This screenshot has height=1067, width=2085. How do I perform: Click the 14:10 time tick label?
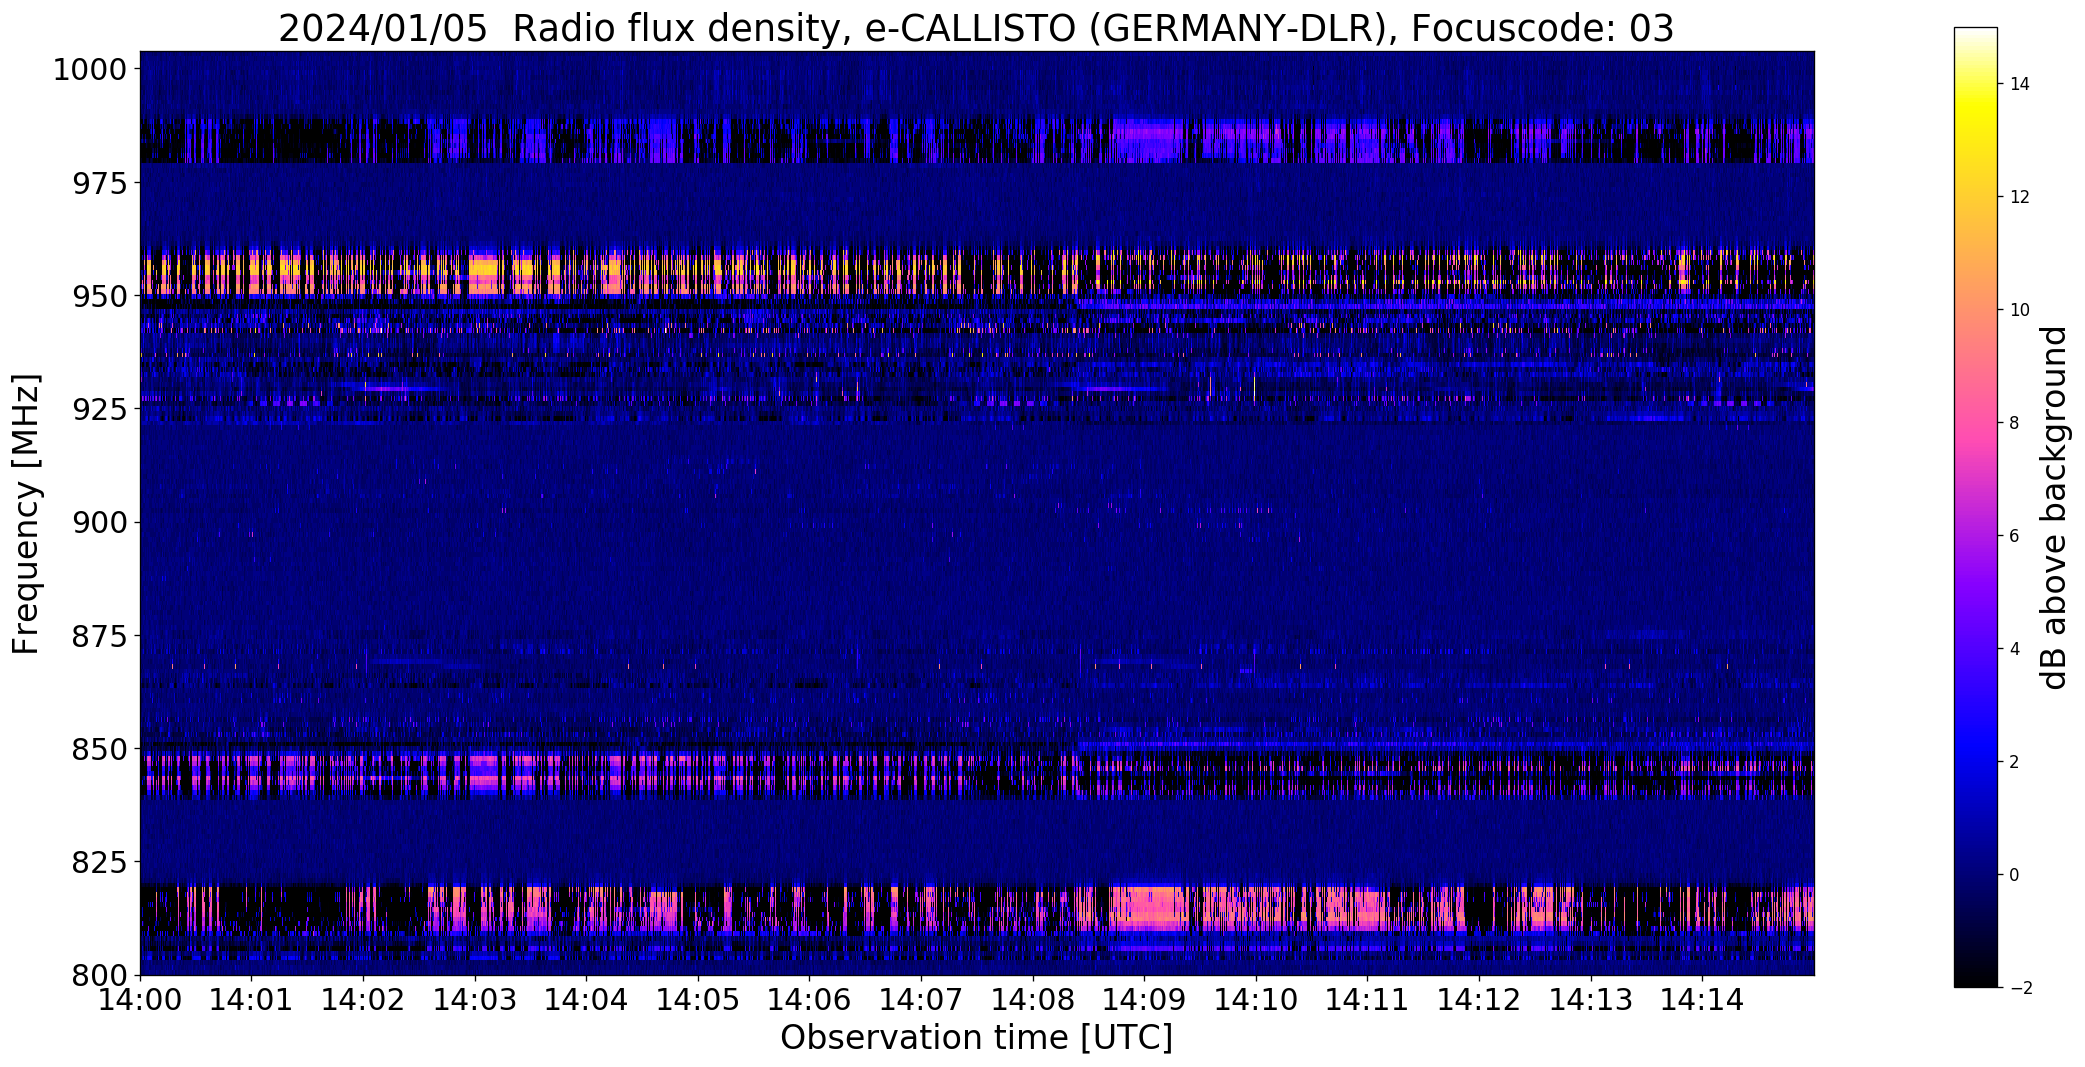[1256, 1000]
